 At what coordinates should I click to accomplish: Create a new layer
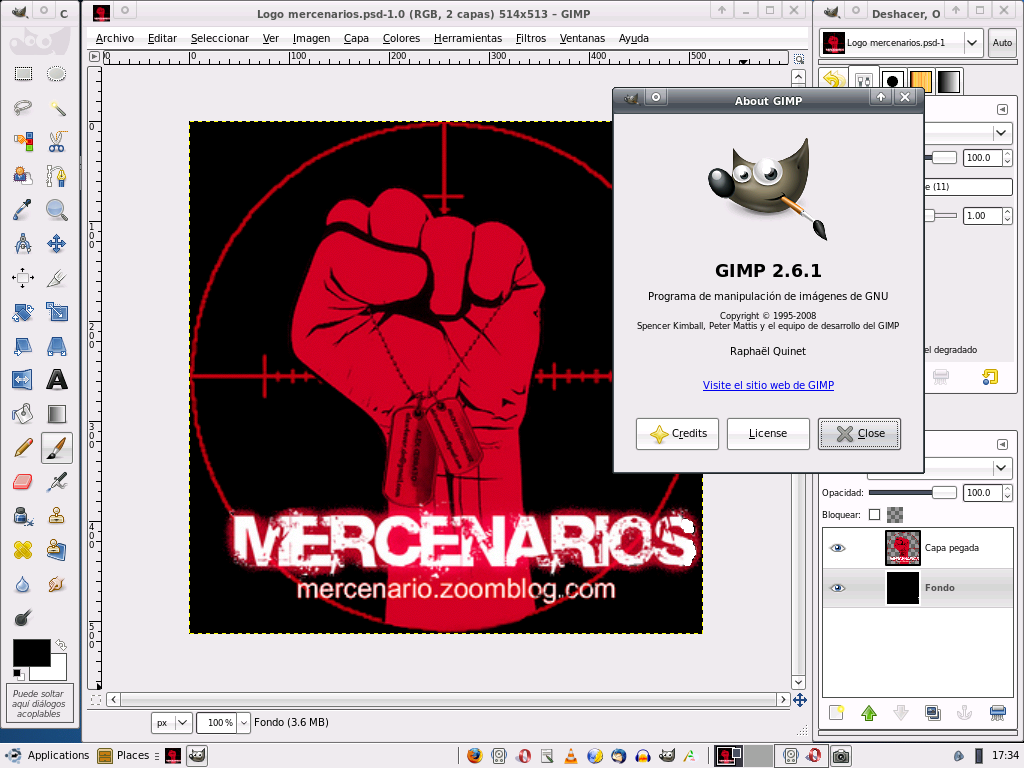[x=837, y=712]
